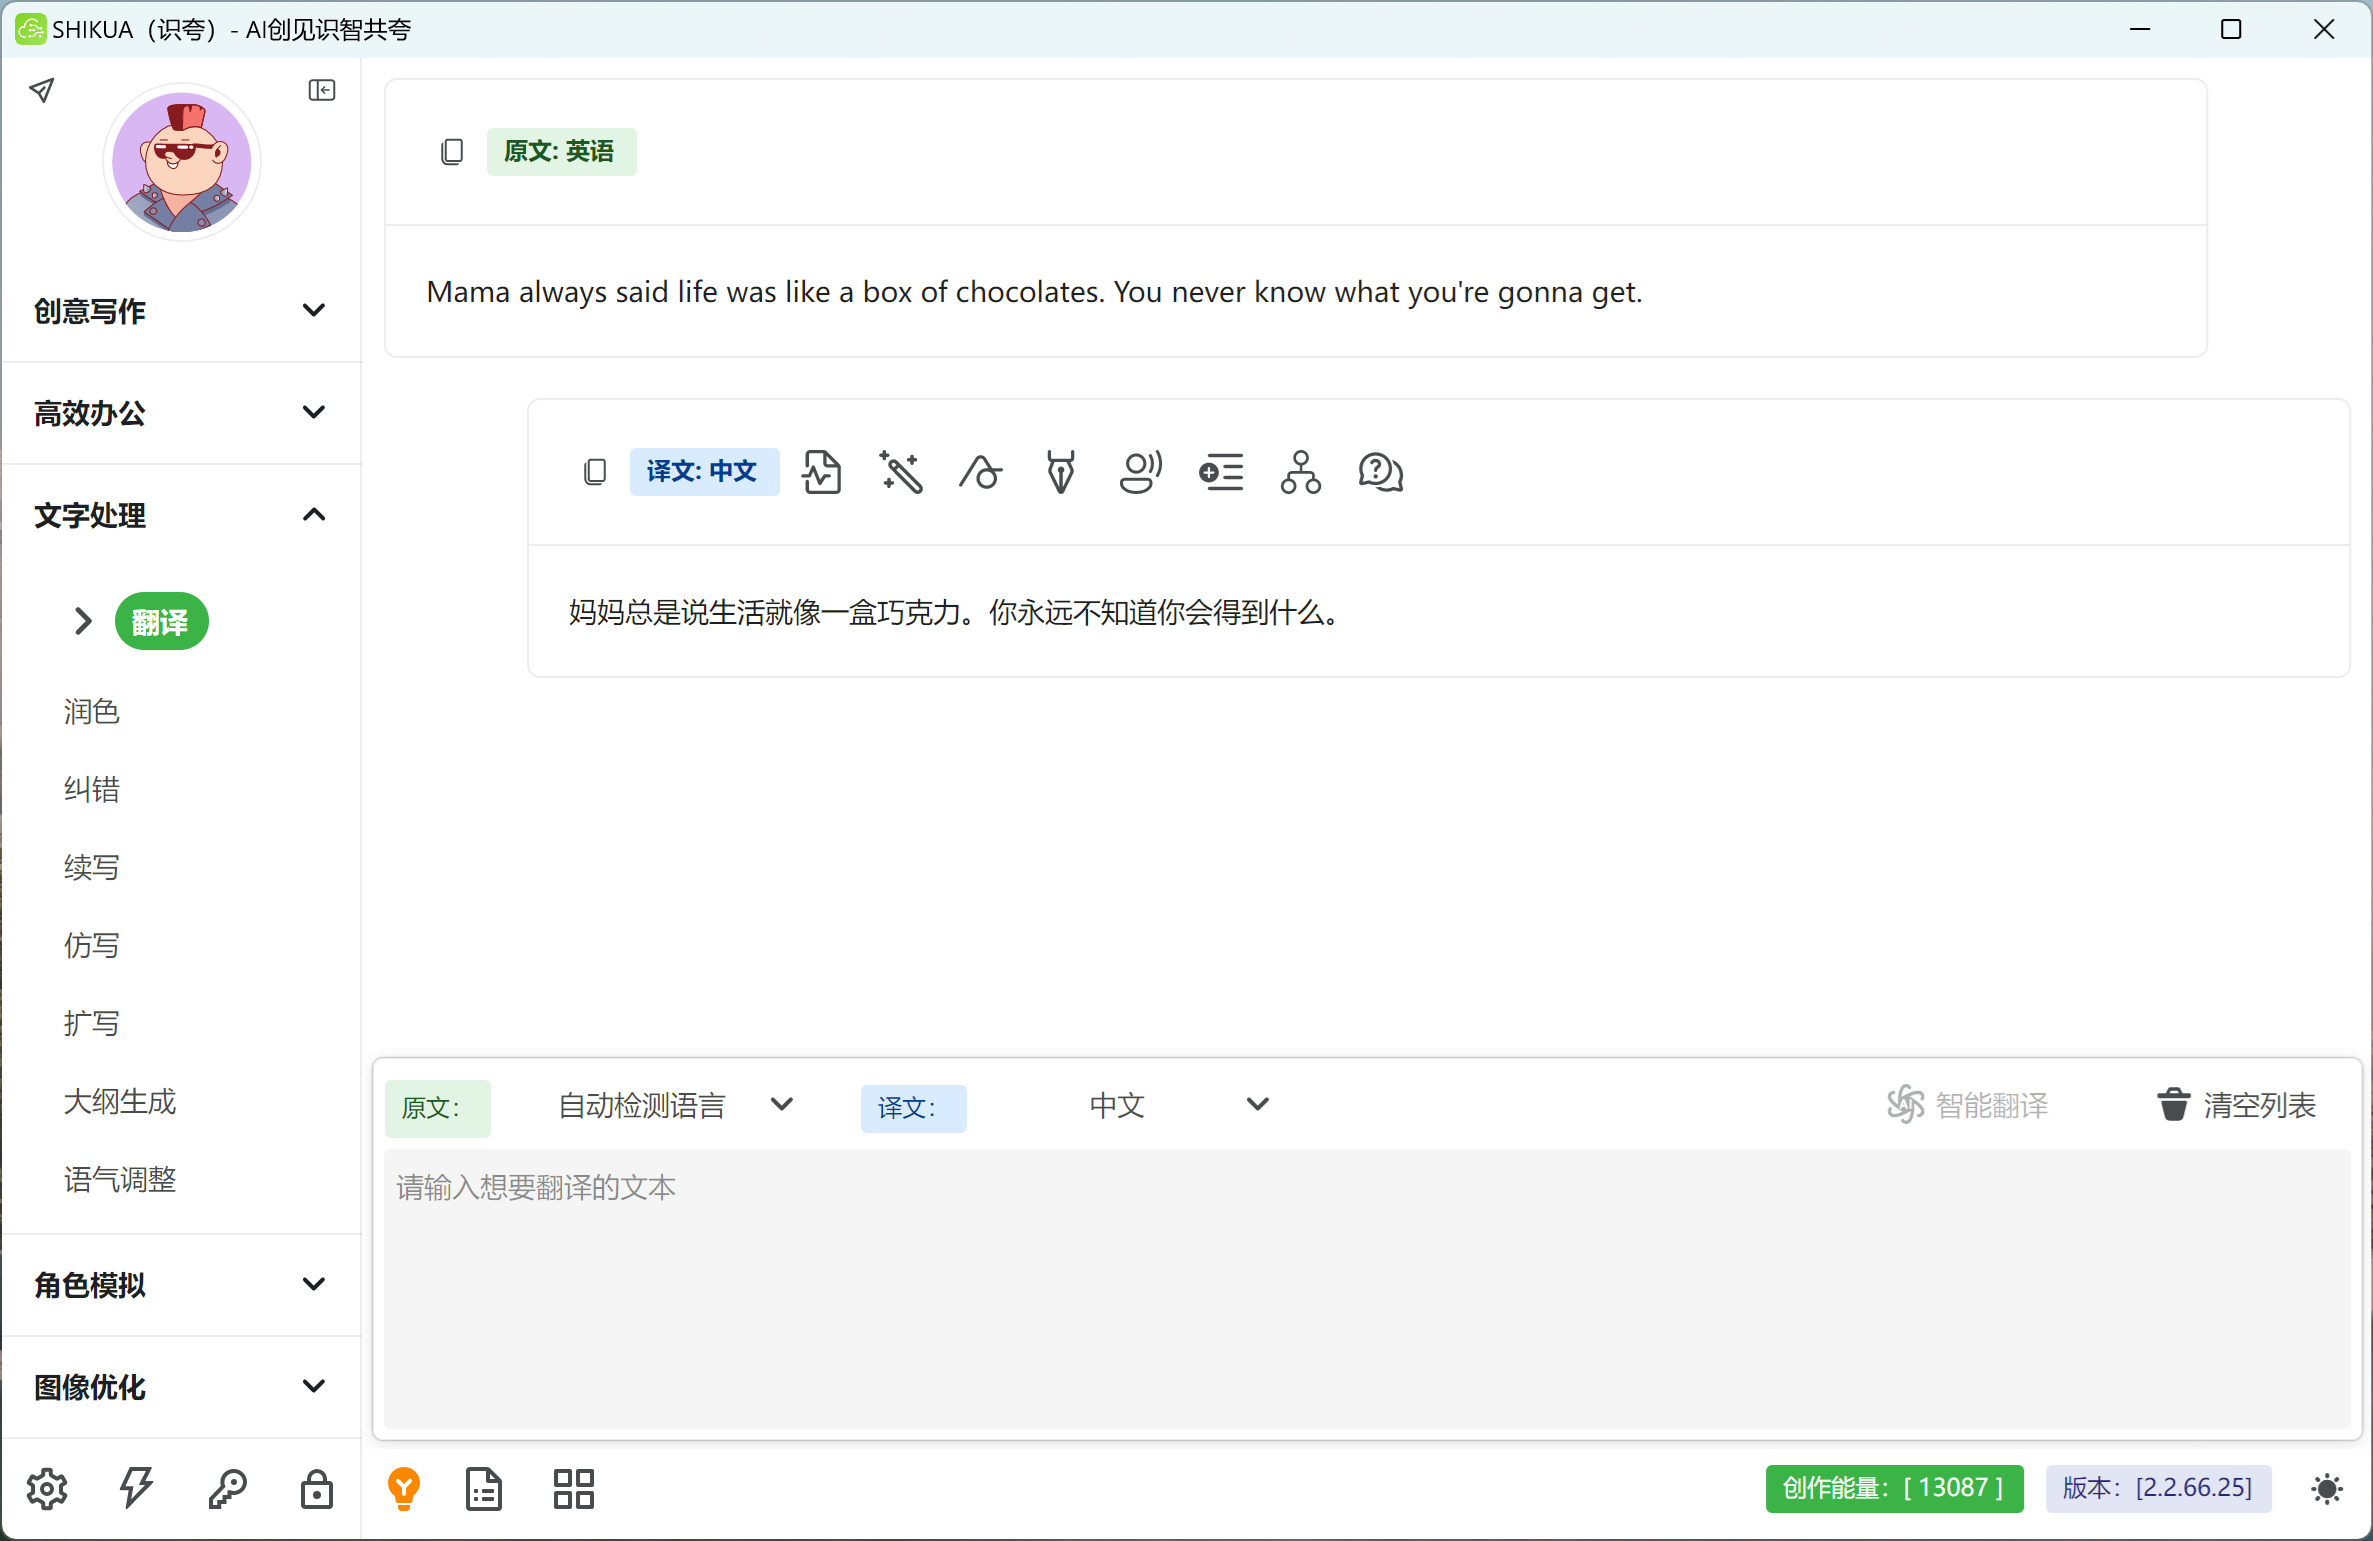
Task: Expand the 图像优化 section
Action: [181, 1387]
